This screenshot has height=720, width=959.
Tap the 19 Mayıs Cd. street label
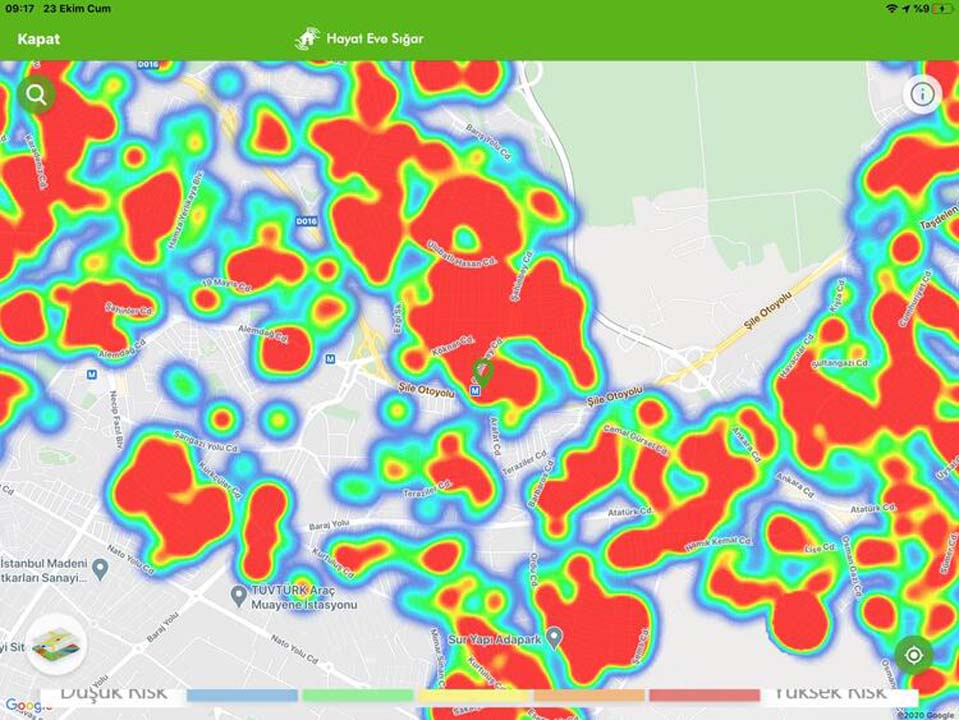point(226,284)
